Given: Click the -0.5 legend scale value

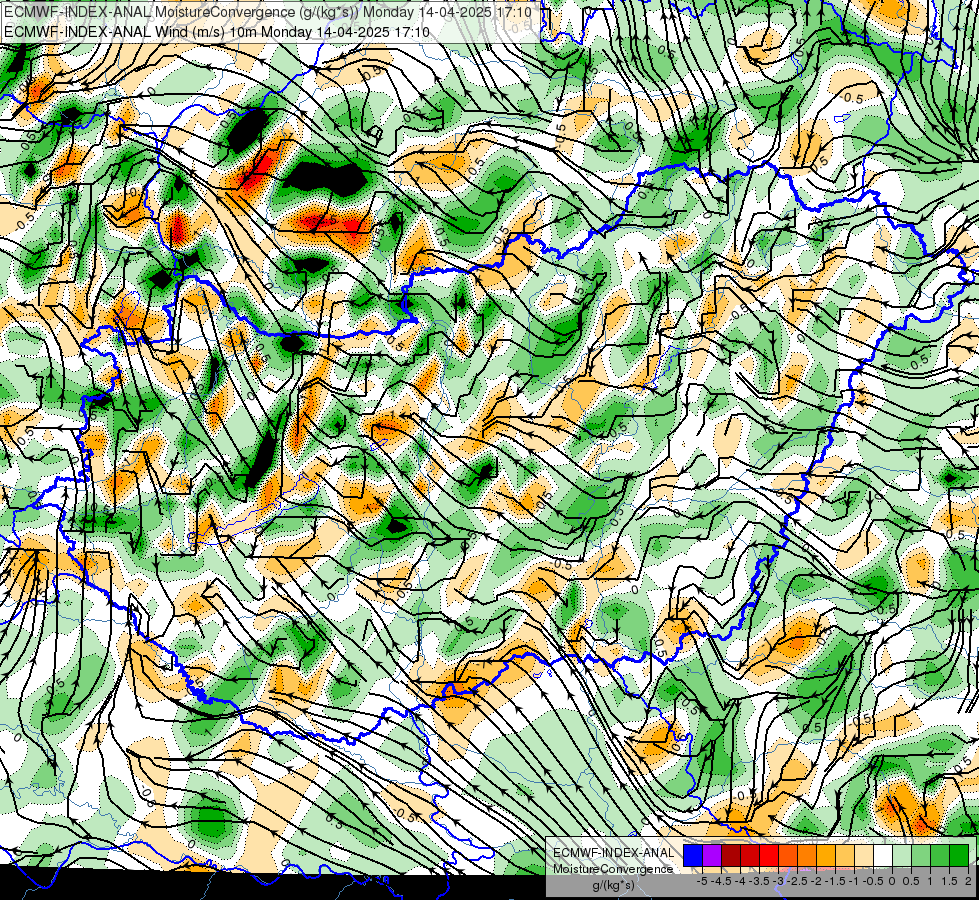Looking at the screenshot, I should click(873, 881).
